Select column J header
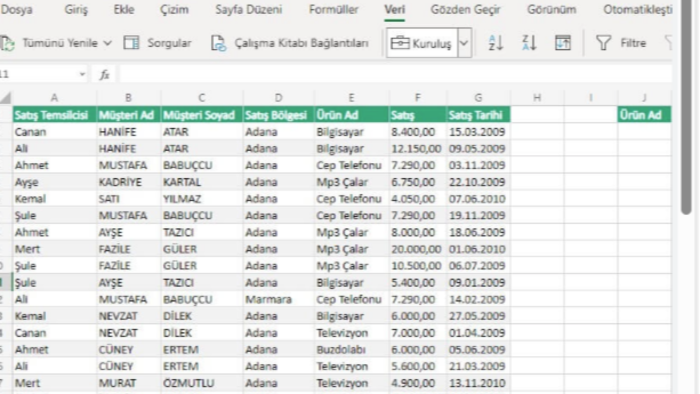 pyautogui.click(x=644, y=98)
